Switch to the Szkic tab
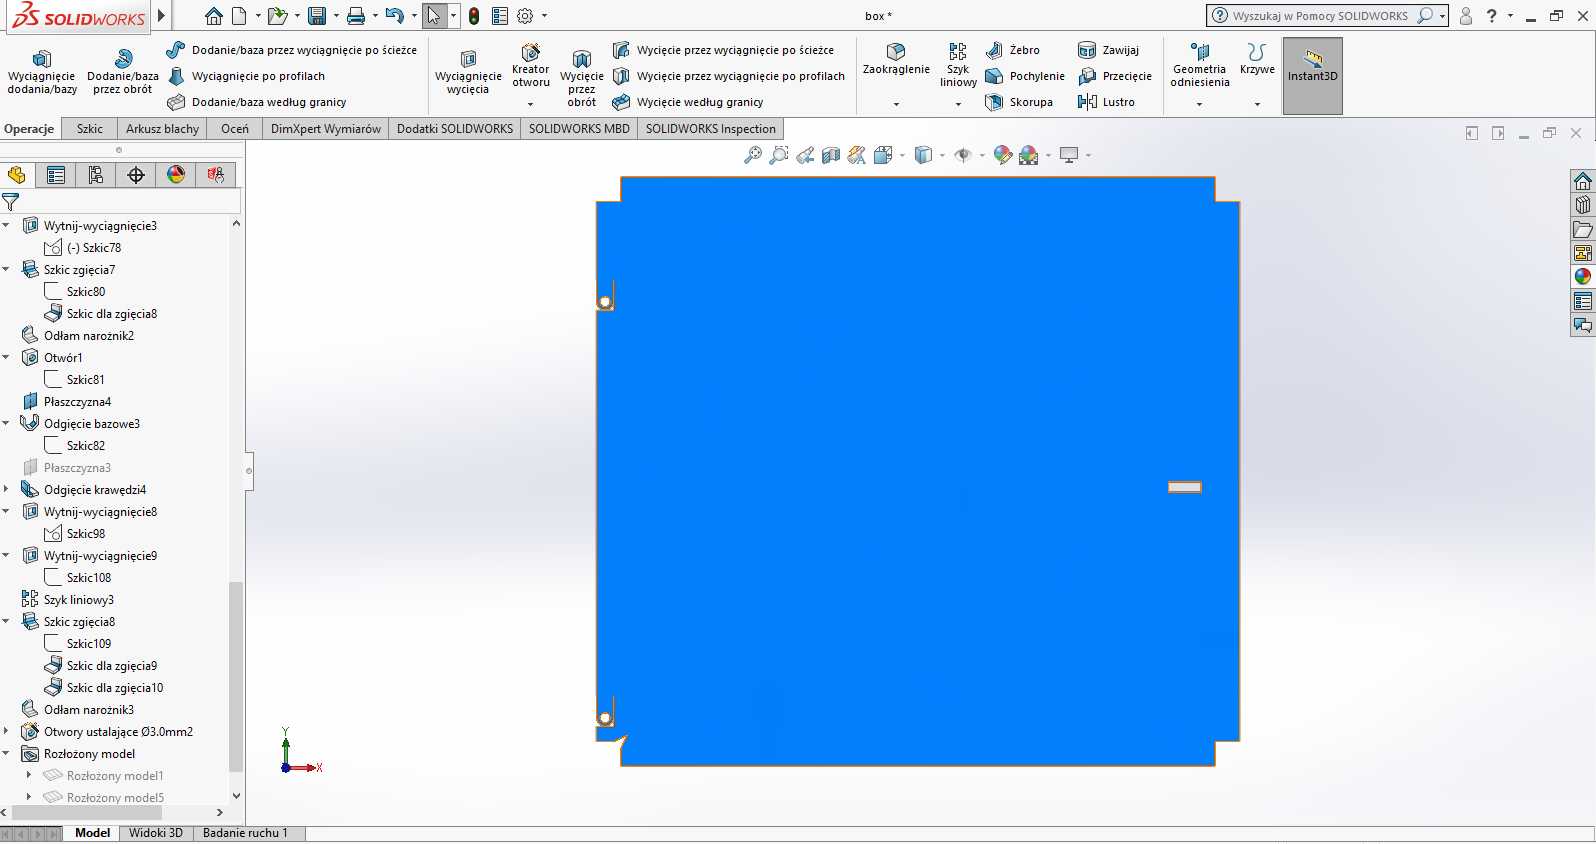The image size is (1596, 844). pyautogui.click(x=90, y=129)
